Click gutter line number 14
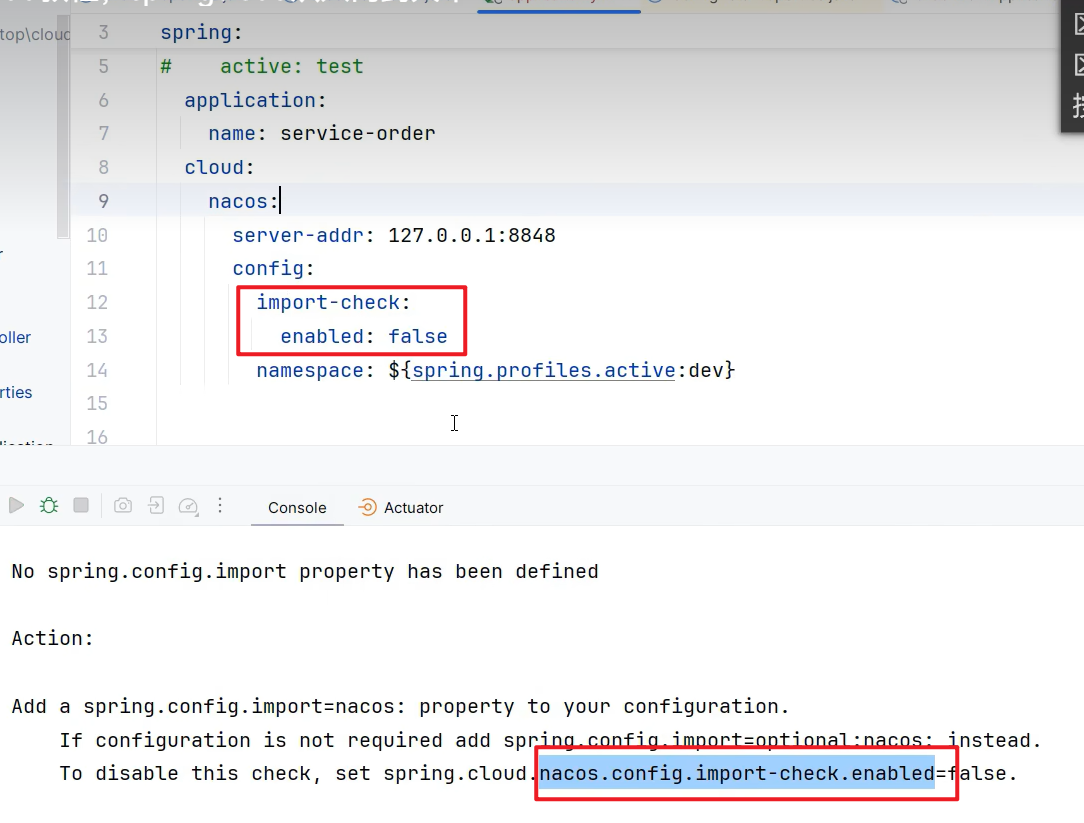 [97, 370]
